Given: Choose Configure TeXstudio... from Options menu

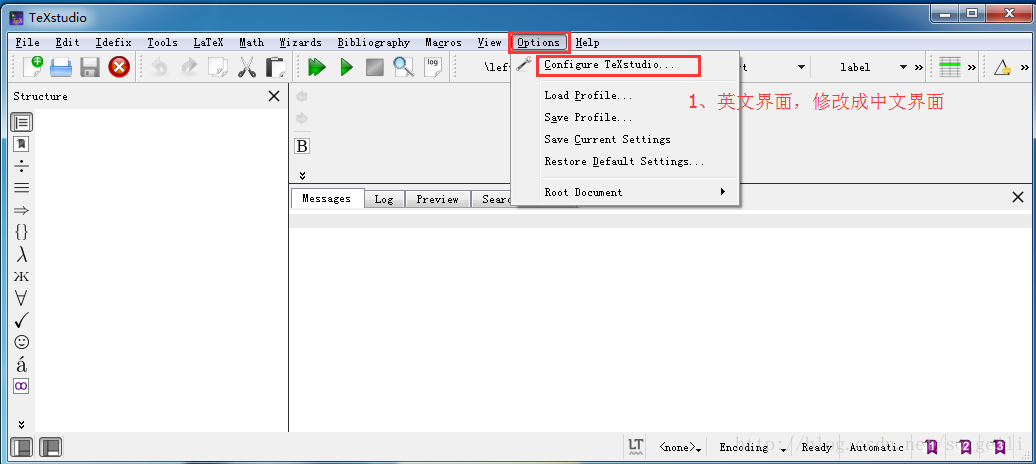Looking at the screenshot, I should pyautogui.click(x=609, y=65).
